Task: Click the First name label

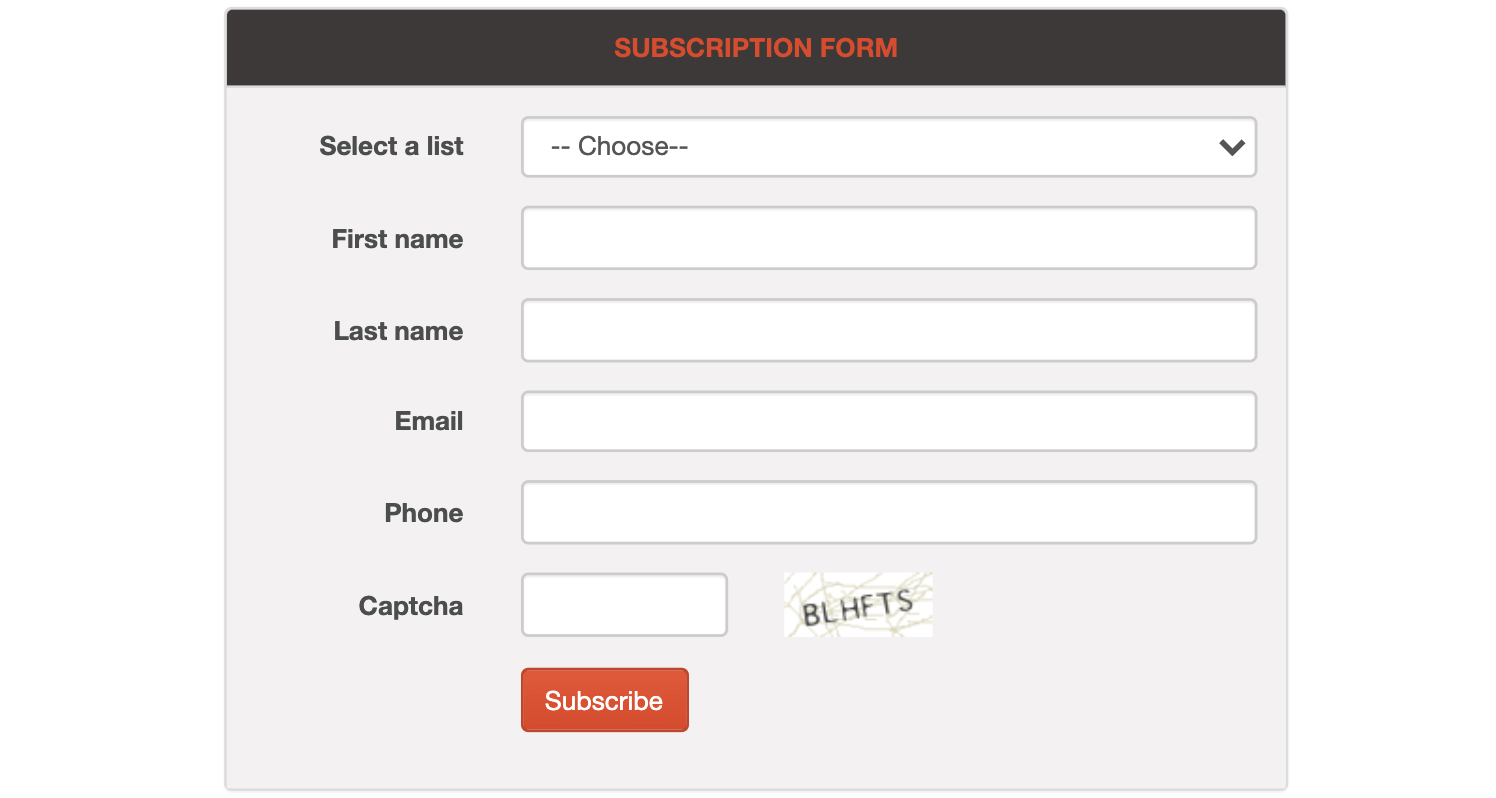Action: click(x=397, y=239)
